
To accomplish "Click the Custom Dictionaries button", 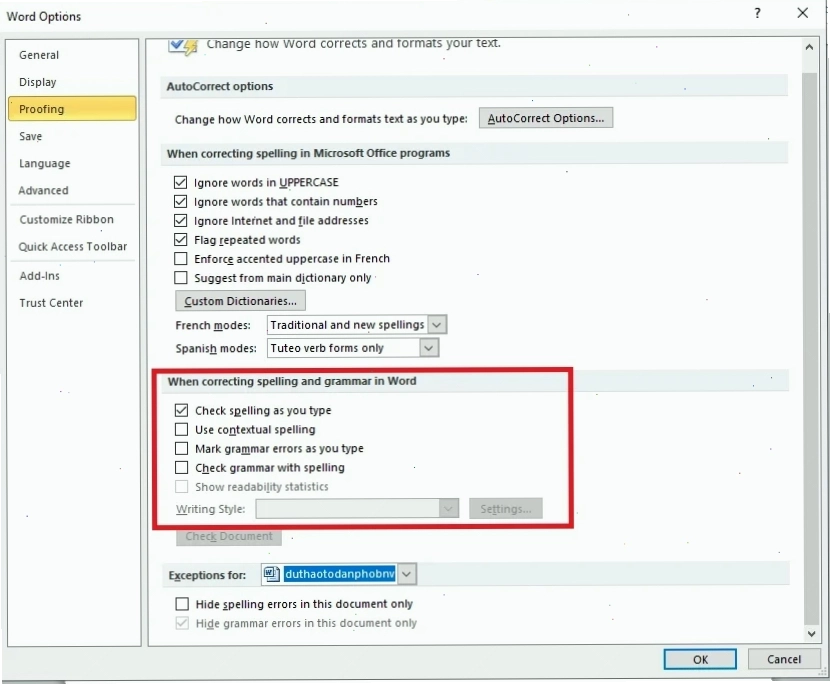I will [240, 301].
